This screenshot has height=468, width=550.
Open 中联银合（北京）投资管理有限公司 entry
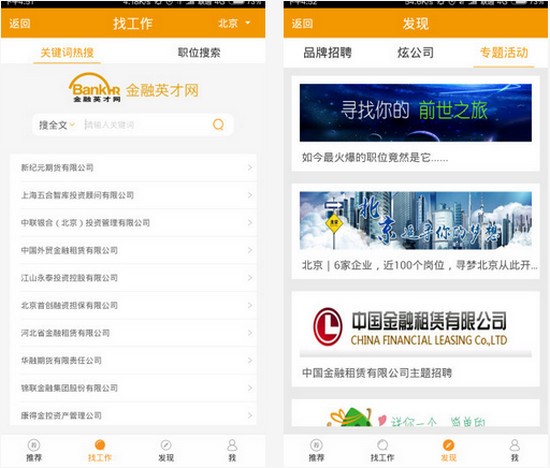pyautogui.click(x=133, y=223)
